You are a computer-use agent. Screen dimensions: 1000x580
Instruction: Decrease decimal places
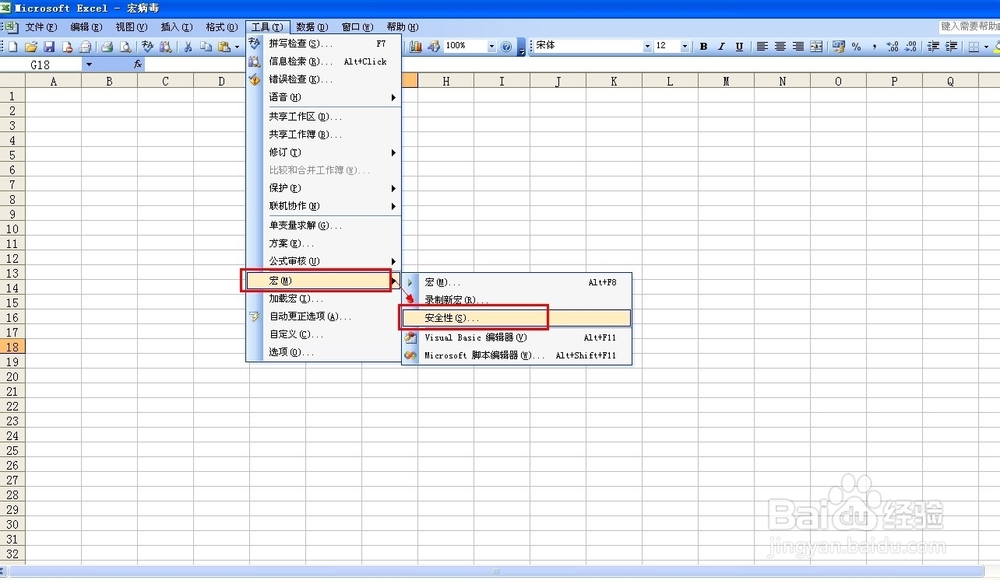click(x=911, y=47)
